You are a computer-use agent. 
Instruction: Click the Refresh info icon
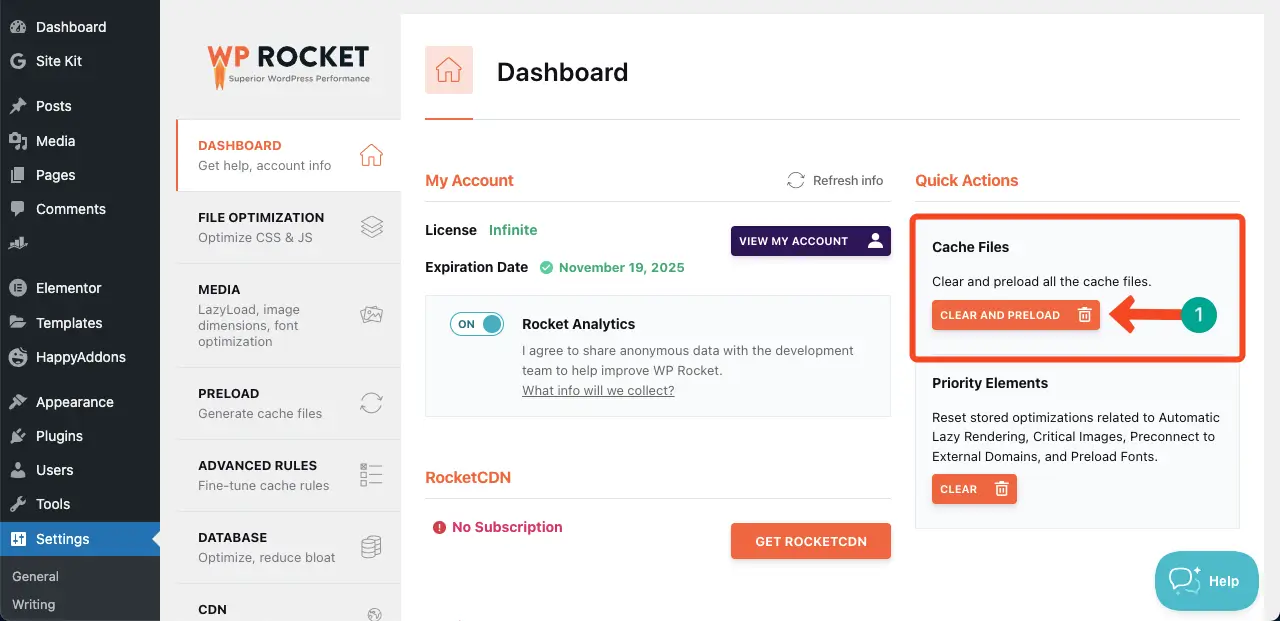tap(796, 180)
